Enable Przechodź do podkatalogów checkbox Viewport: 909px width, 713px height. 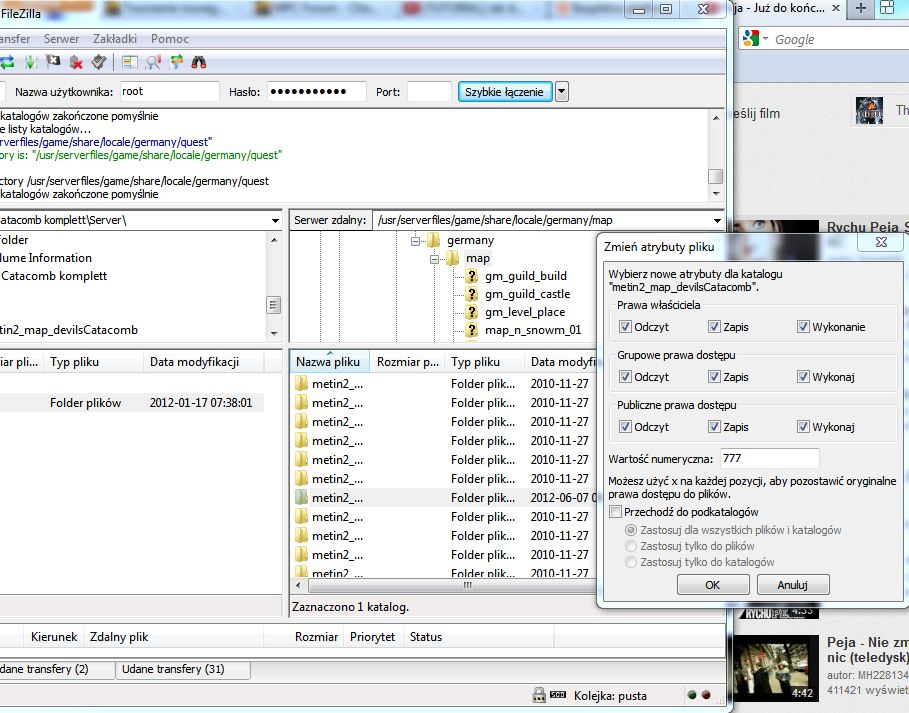click(616, 512)
